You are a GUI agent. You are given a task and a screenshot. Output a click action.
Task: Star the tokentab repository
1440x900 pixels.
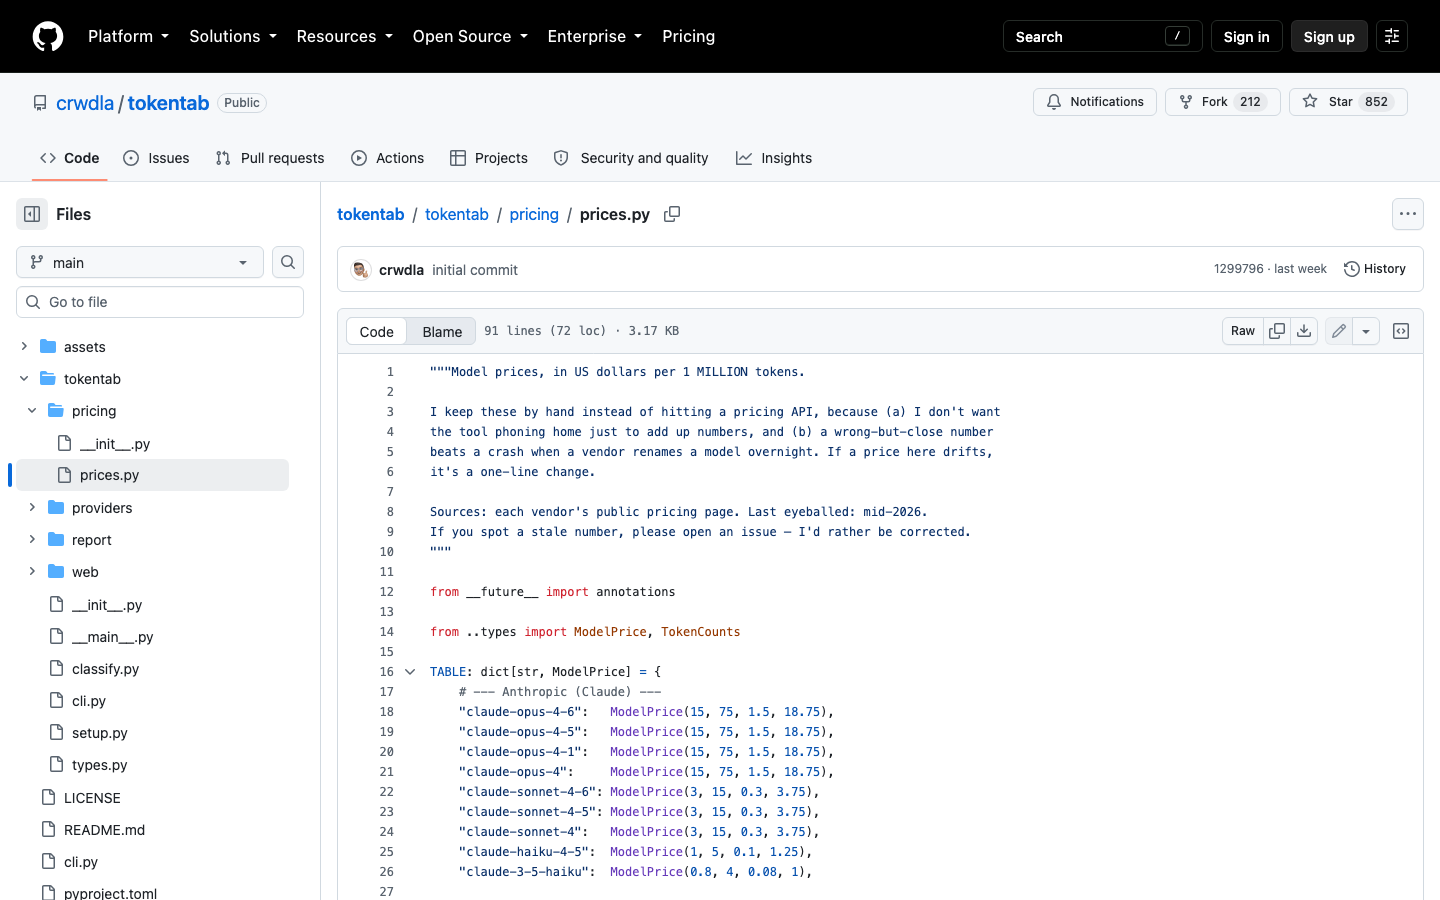[x=1348, y=102]
